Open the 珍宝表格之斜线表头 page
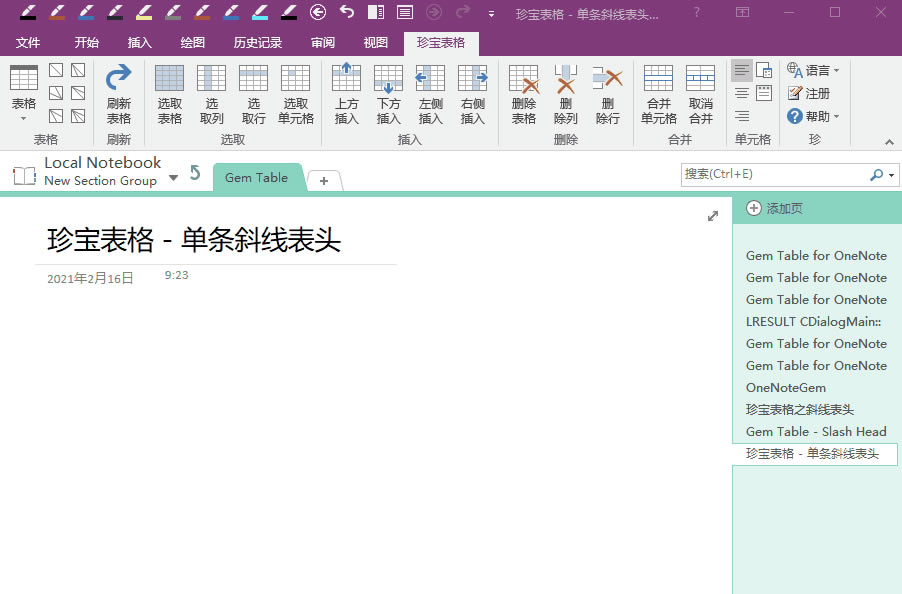902x594 pixels. click(x=800, y=409)
